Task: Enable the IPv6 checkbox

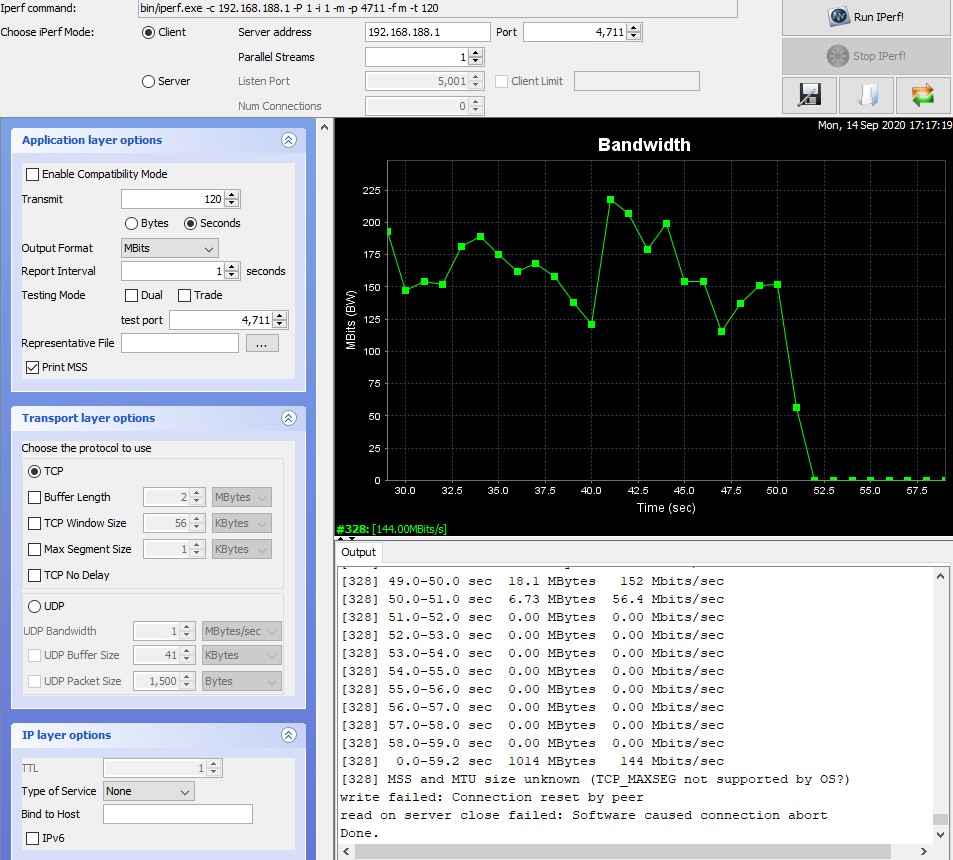Action: (32, 839)
